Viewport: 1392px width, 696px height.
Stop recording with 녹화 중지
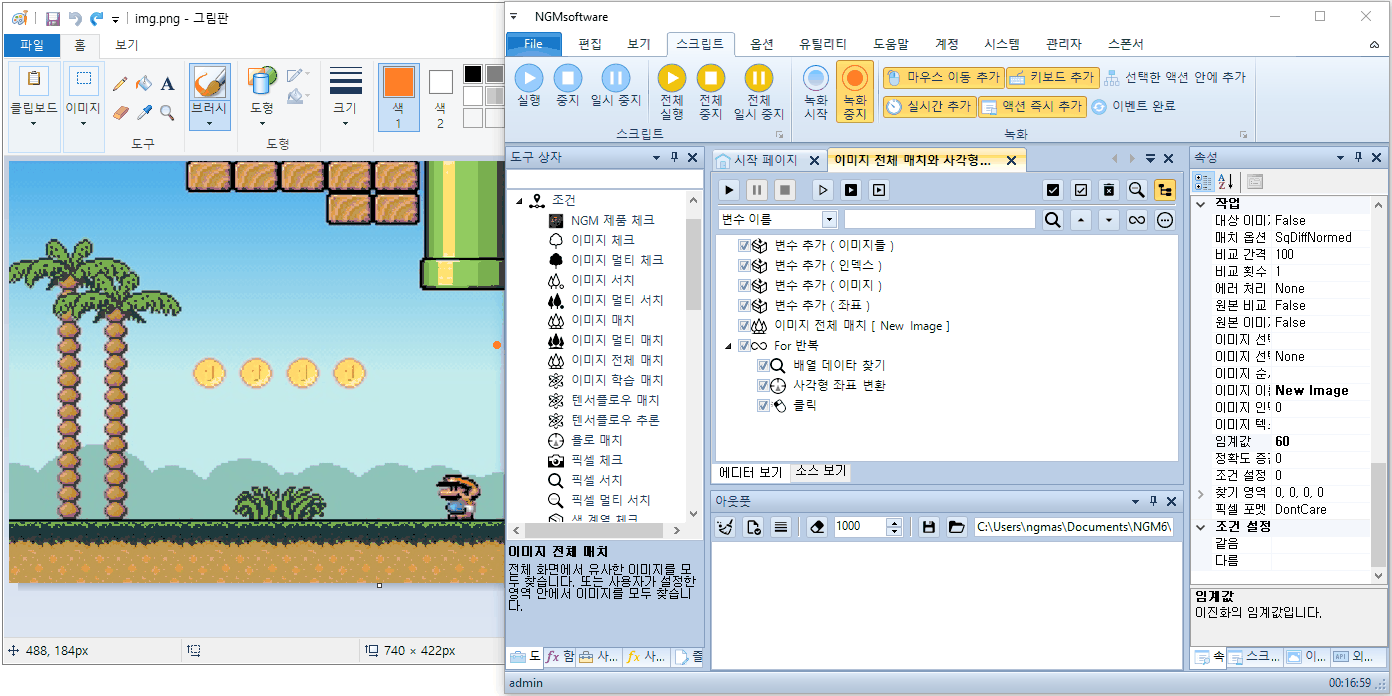855,92
